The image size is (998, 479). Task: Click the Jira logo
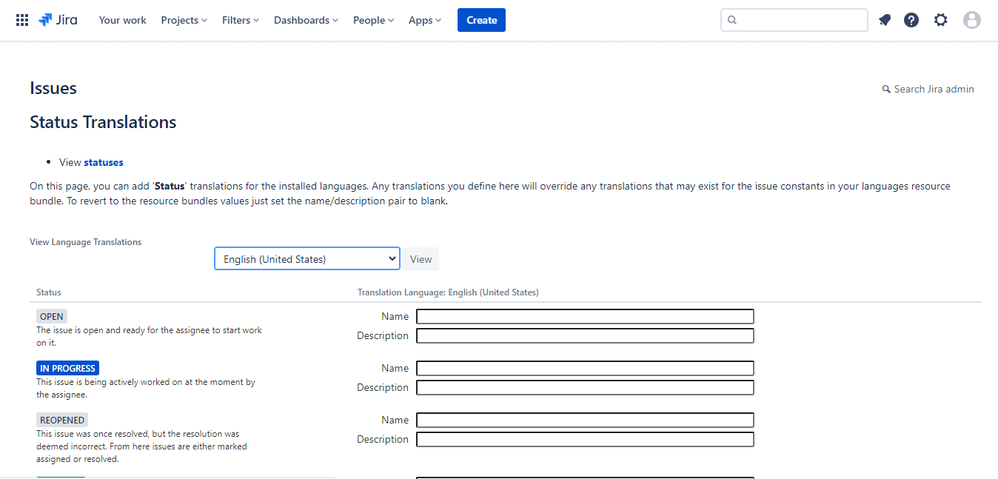(58, 20)
